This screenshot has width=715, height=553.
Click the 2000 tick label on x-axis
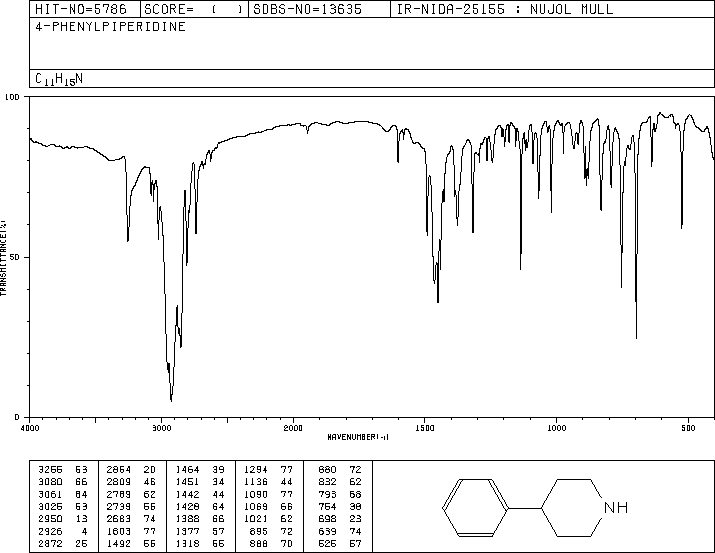tap(293, 428)
